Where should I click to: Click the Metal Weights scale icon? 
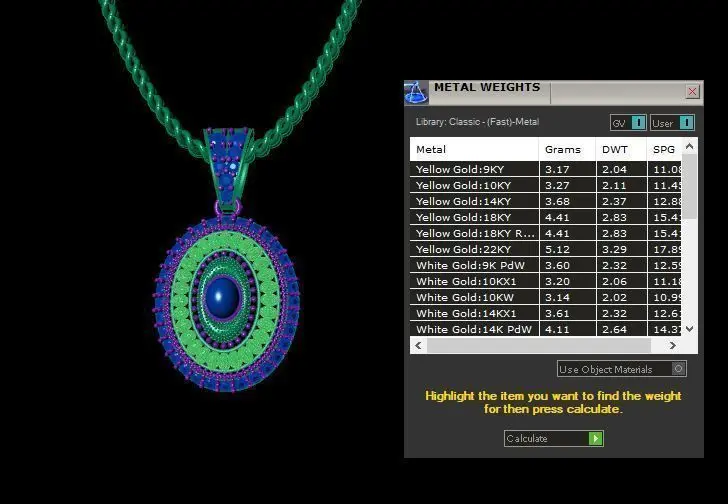click(x=416, y=92)
